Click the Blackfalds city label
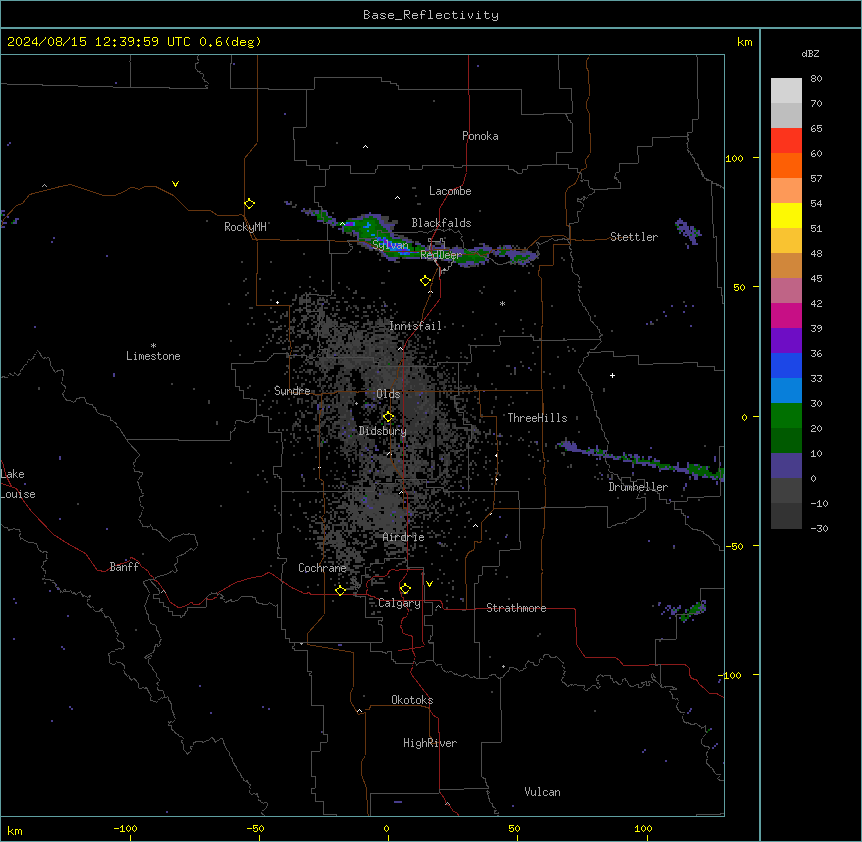The width and height of the screenshot is (862, 842). pyautogui.click(x=441, y=223)
